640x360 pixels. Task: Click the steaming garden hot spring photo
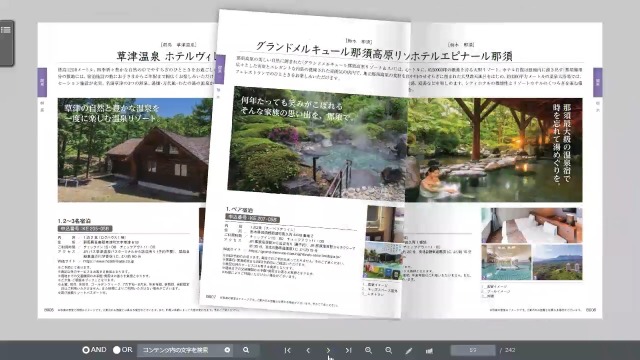click(318, 143)
